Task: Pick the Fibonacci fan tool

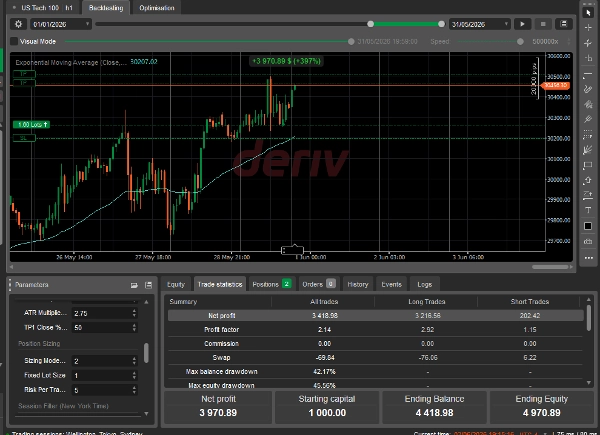Action: [x=588, y=150]
